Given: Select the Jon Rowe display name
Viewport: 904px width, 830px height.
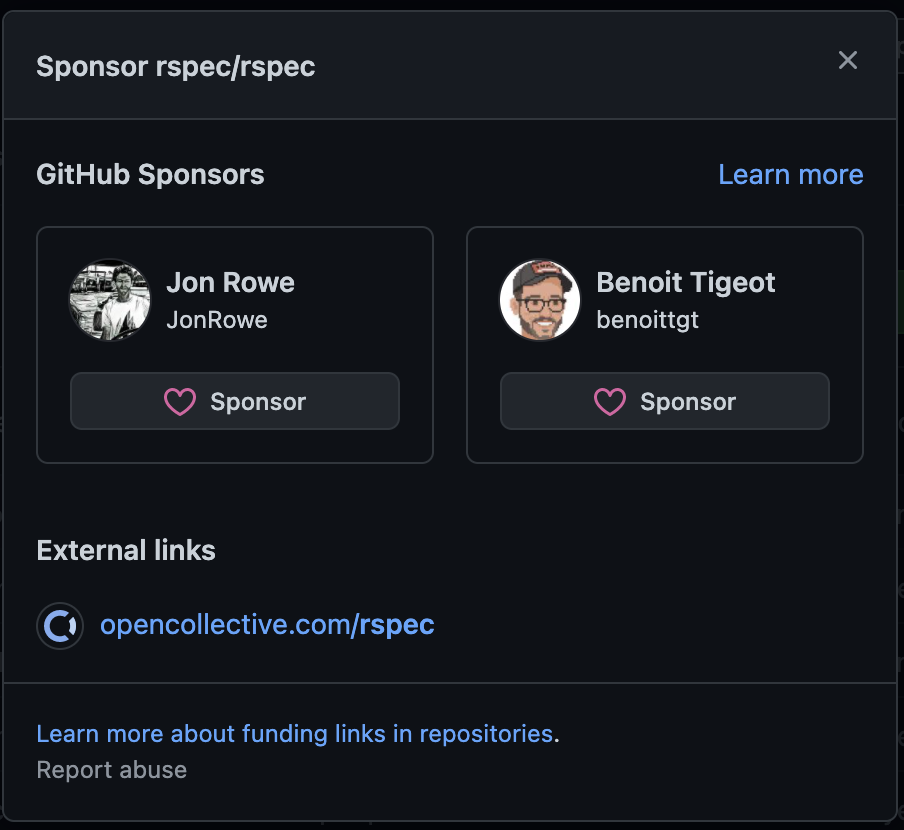Looking at the screenshot, I should [231, 282].
